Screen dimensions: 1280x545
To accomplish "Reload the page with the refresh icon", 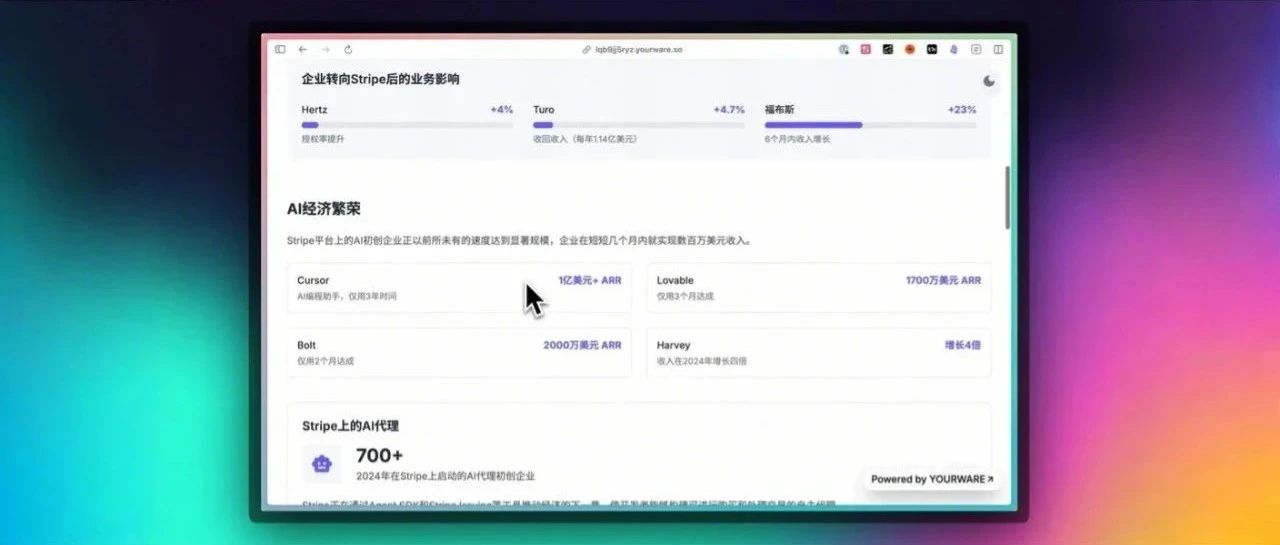I will 348,49.
